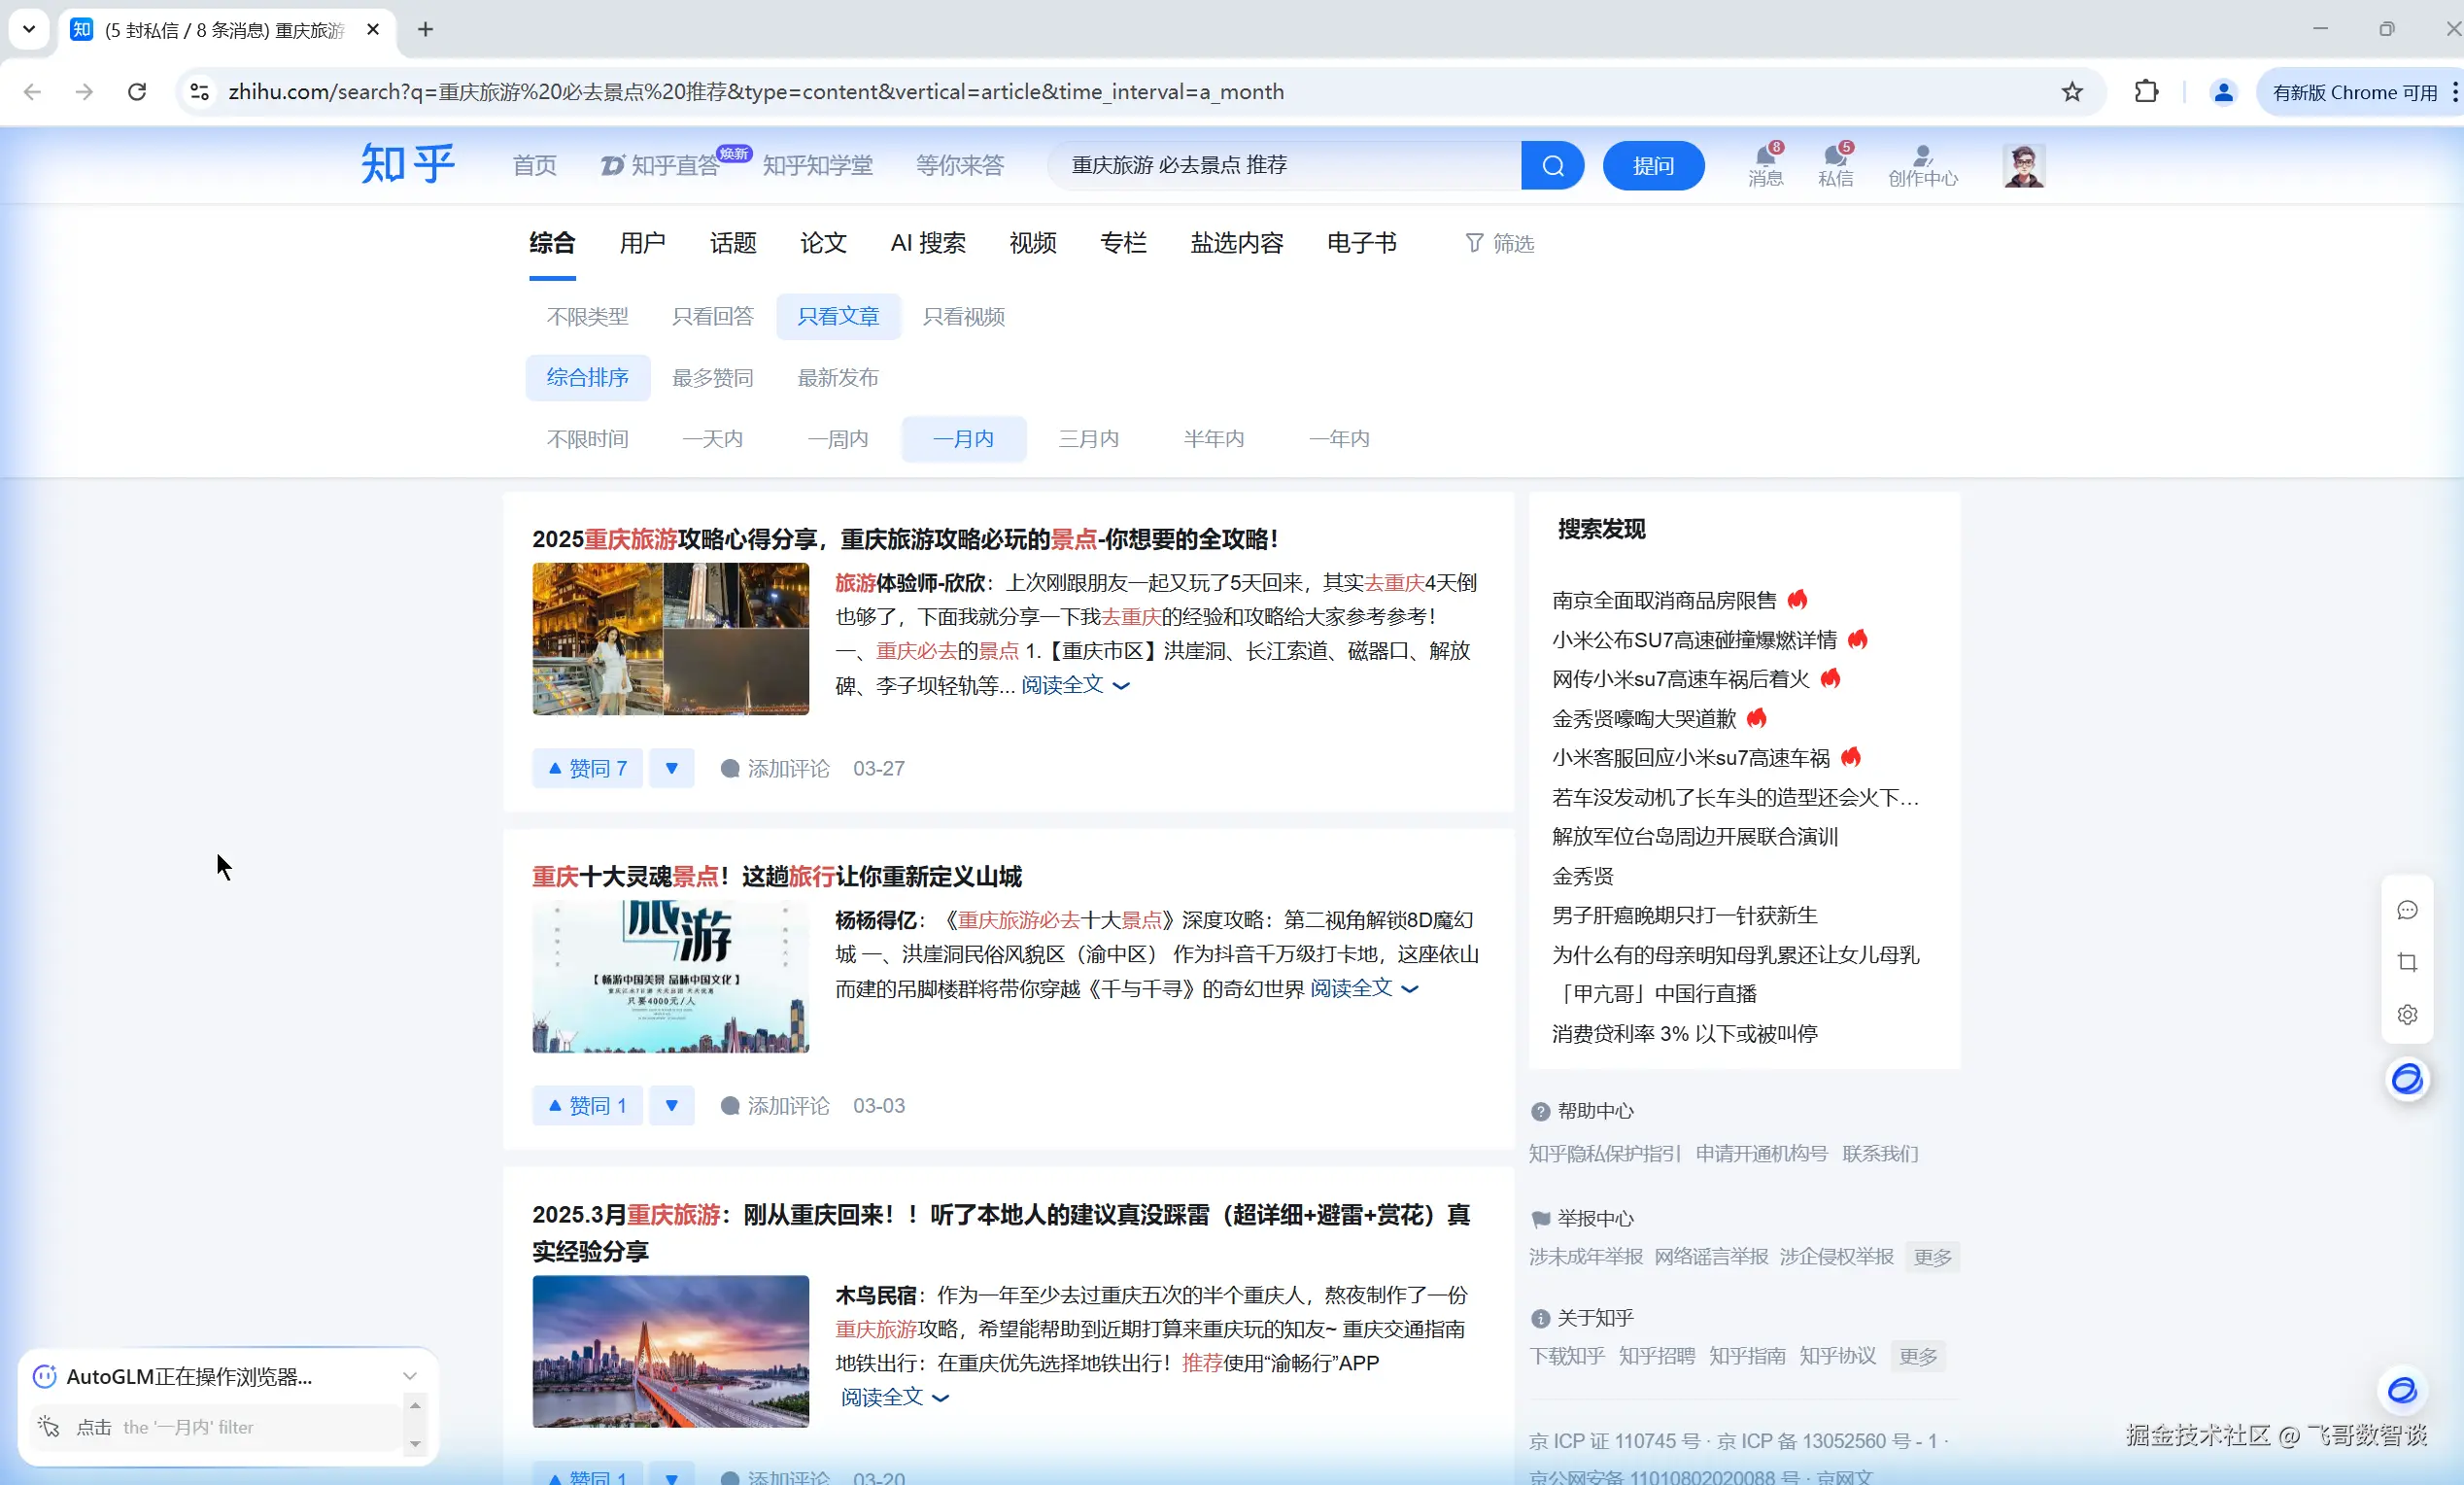This screenshot has width=2464, height=1485.
Task: Open the 私信 private messages icon
Action: click(x=1835, y=164)
